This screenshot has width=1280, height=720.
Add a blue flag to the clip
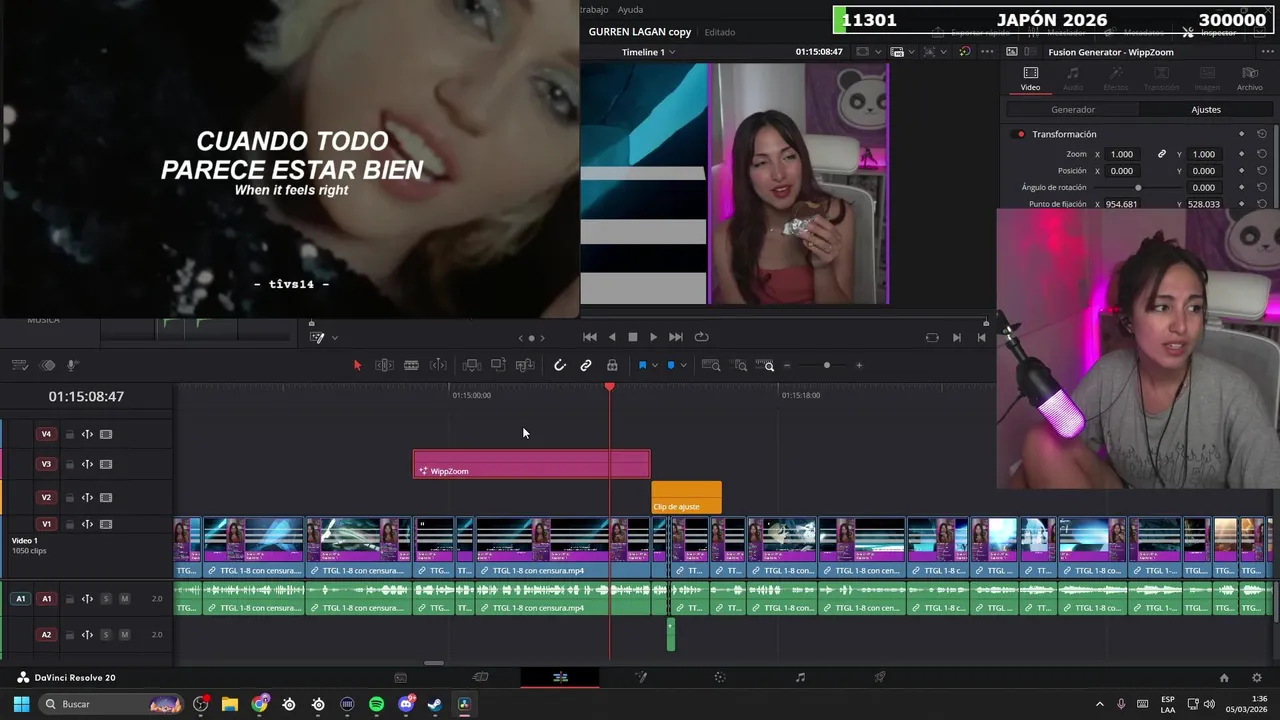coord(642,365)
